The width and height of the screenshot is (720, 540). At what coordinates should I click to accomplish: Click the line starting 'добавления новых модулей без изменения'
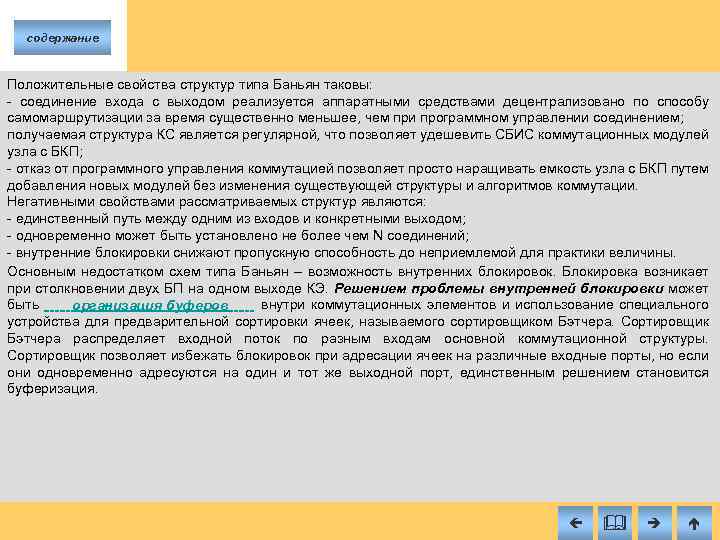click(322, 186)
